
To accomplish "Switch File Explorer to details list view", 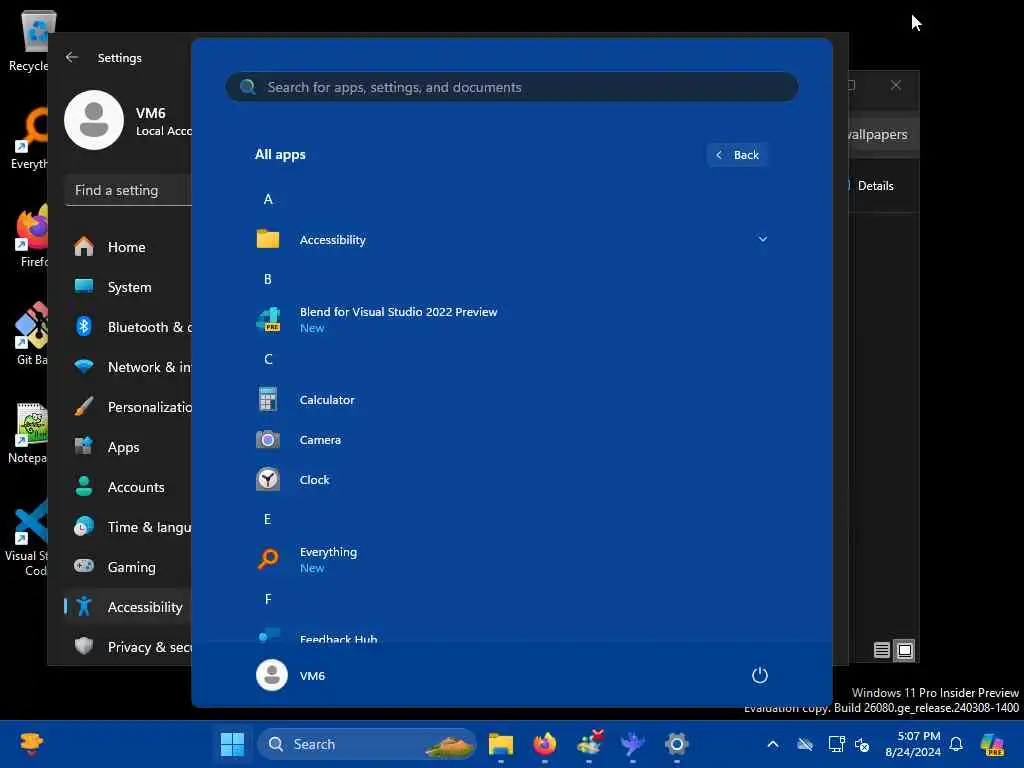I will pyautogui.click(x=882, y=650).
